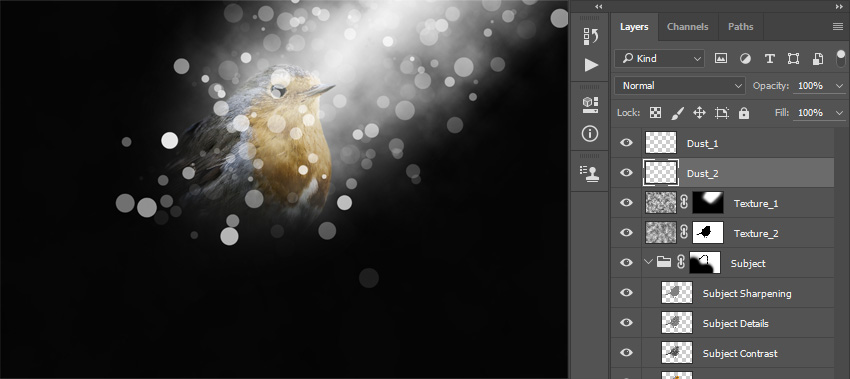Select the Subject Contrast layer thumbnail
The width and height of the screenshot is (850, 379).
point(677,352)
